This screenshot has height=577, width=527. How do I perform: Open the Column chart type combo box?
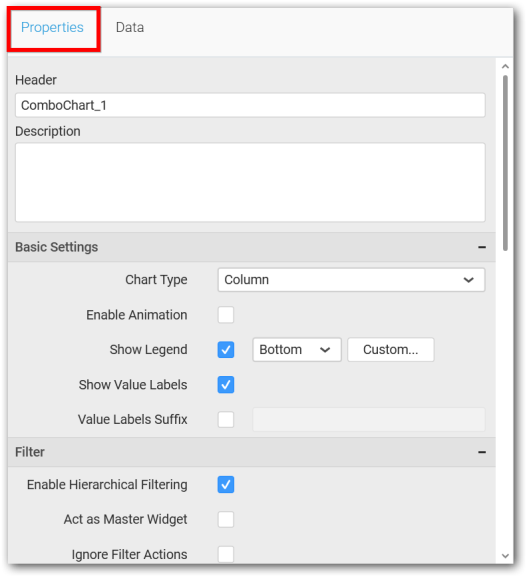tap(351, 280)
